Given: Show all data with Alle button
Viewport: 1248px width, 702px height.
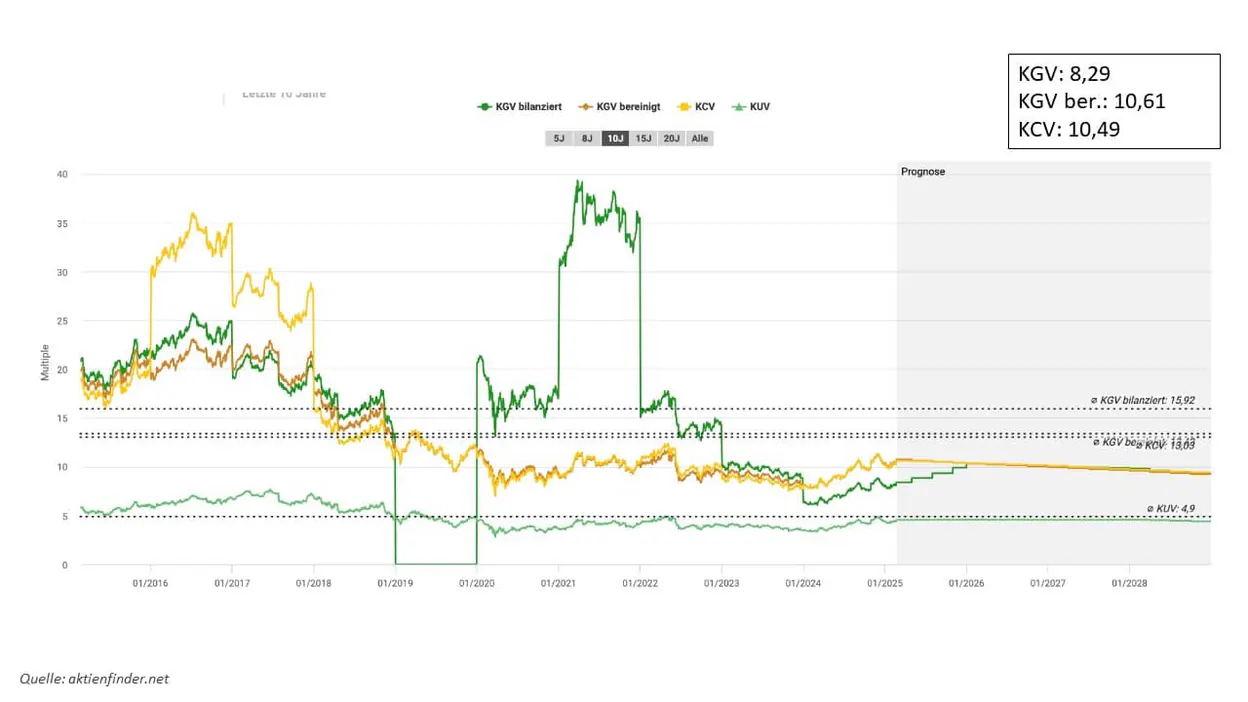Looking at the screenshot, I should pos(700,138).
